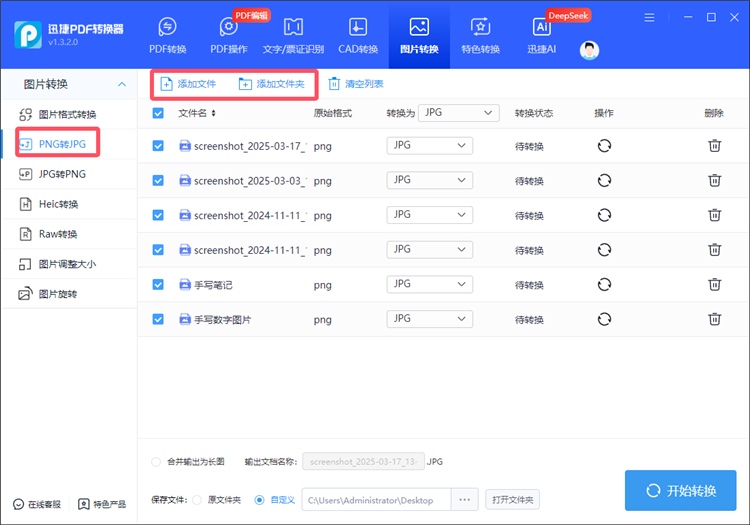The image size is (750, 525).
Task: Open the CAD转换 tab
Action: 358,36
